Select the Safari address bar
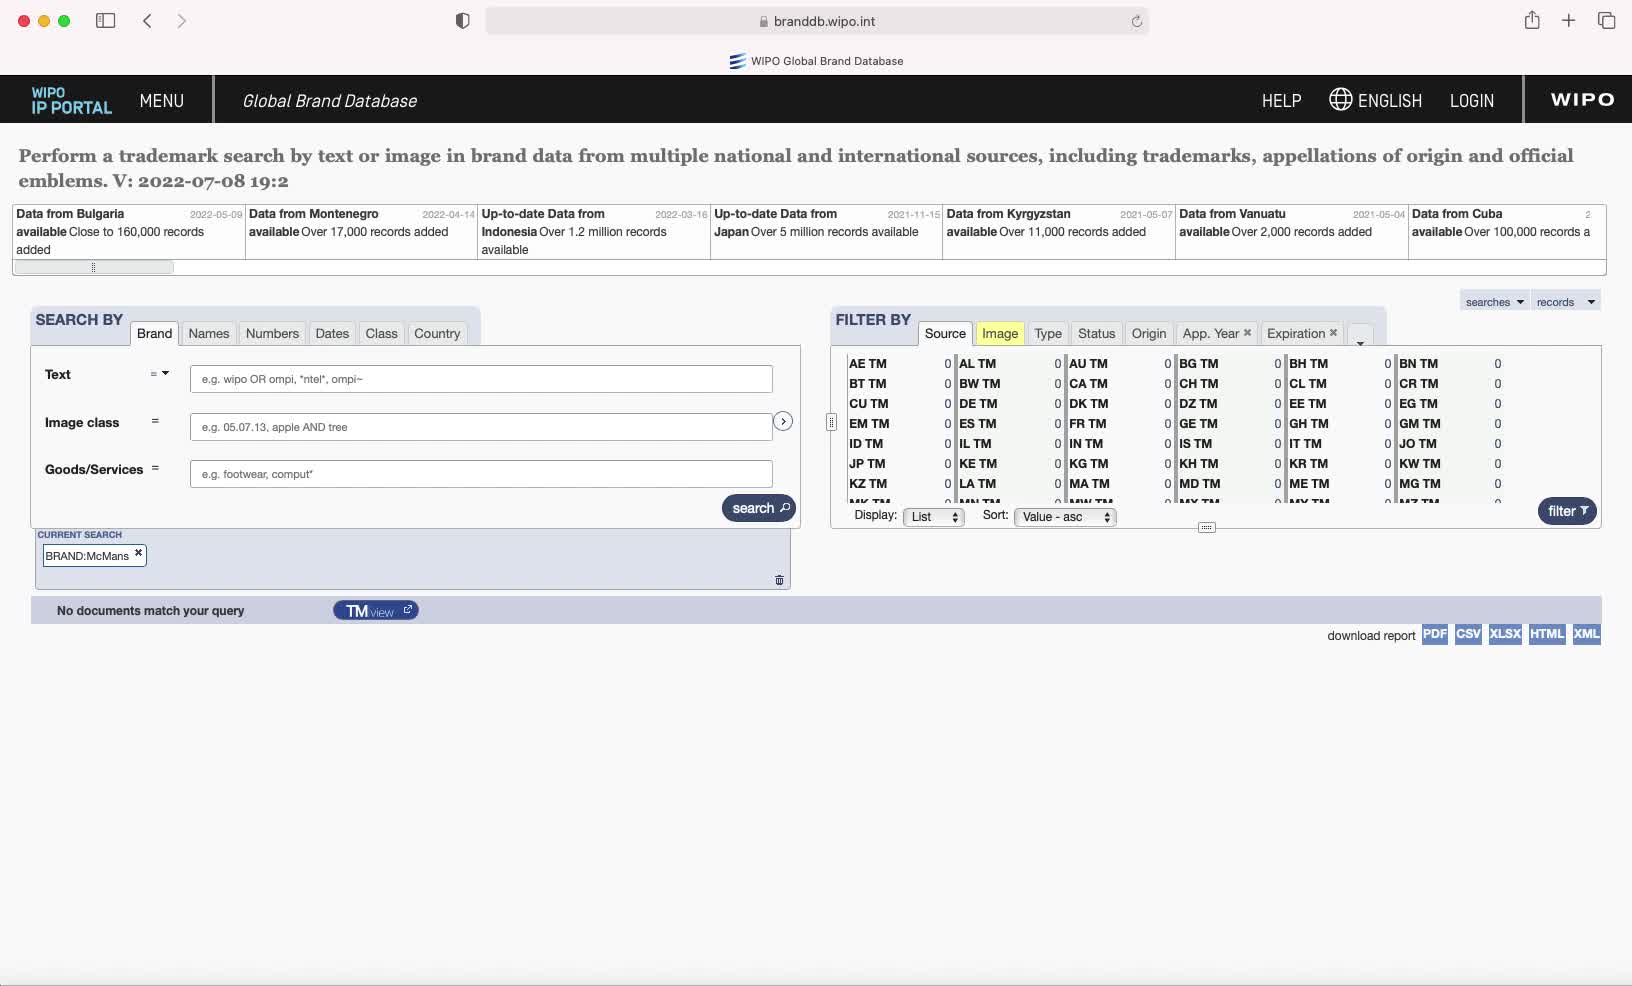The height and width of the screenshot is (986, 1632). pos(817,21)
